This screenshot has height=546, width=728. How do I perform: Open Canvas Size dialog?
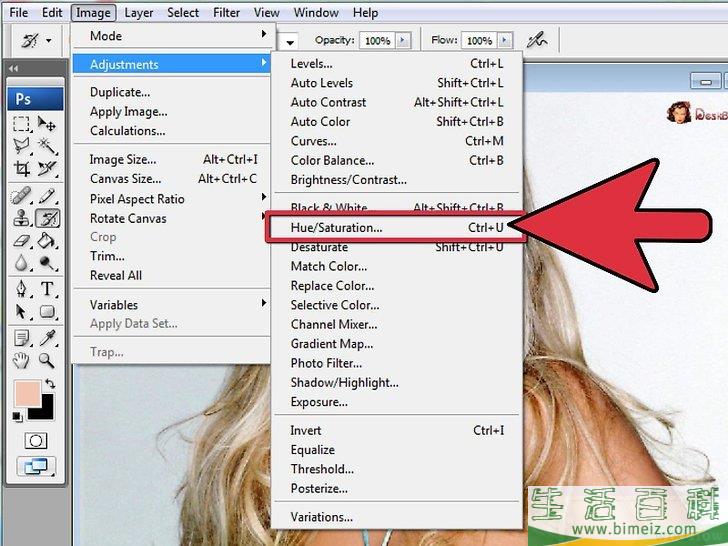point(172,179)
